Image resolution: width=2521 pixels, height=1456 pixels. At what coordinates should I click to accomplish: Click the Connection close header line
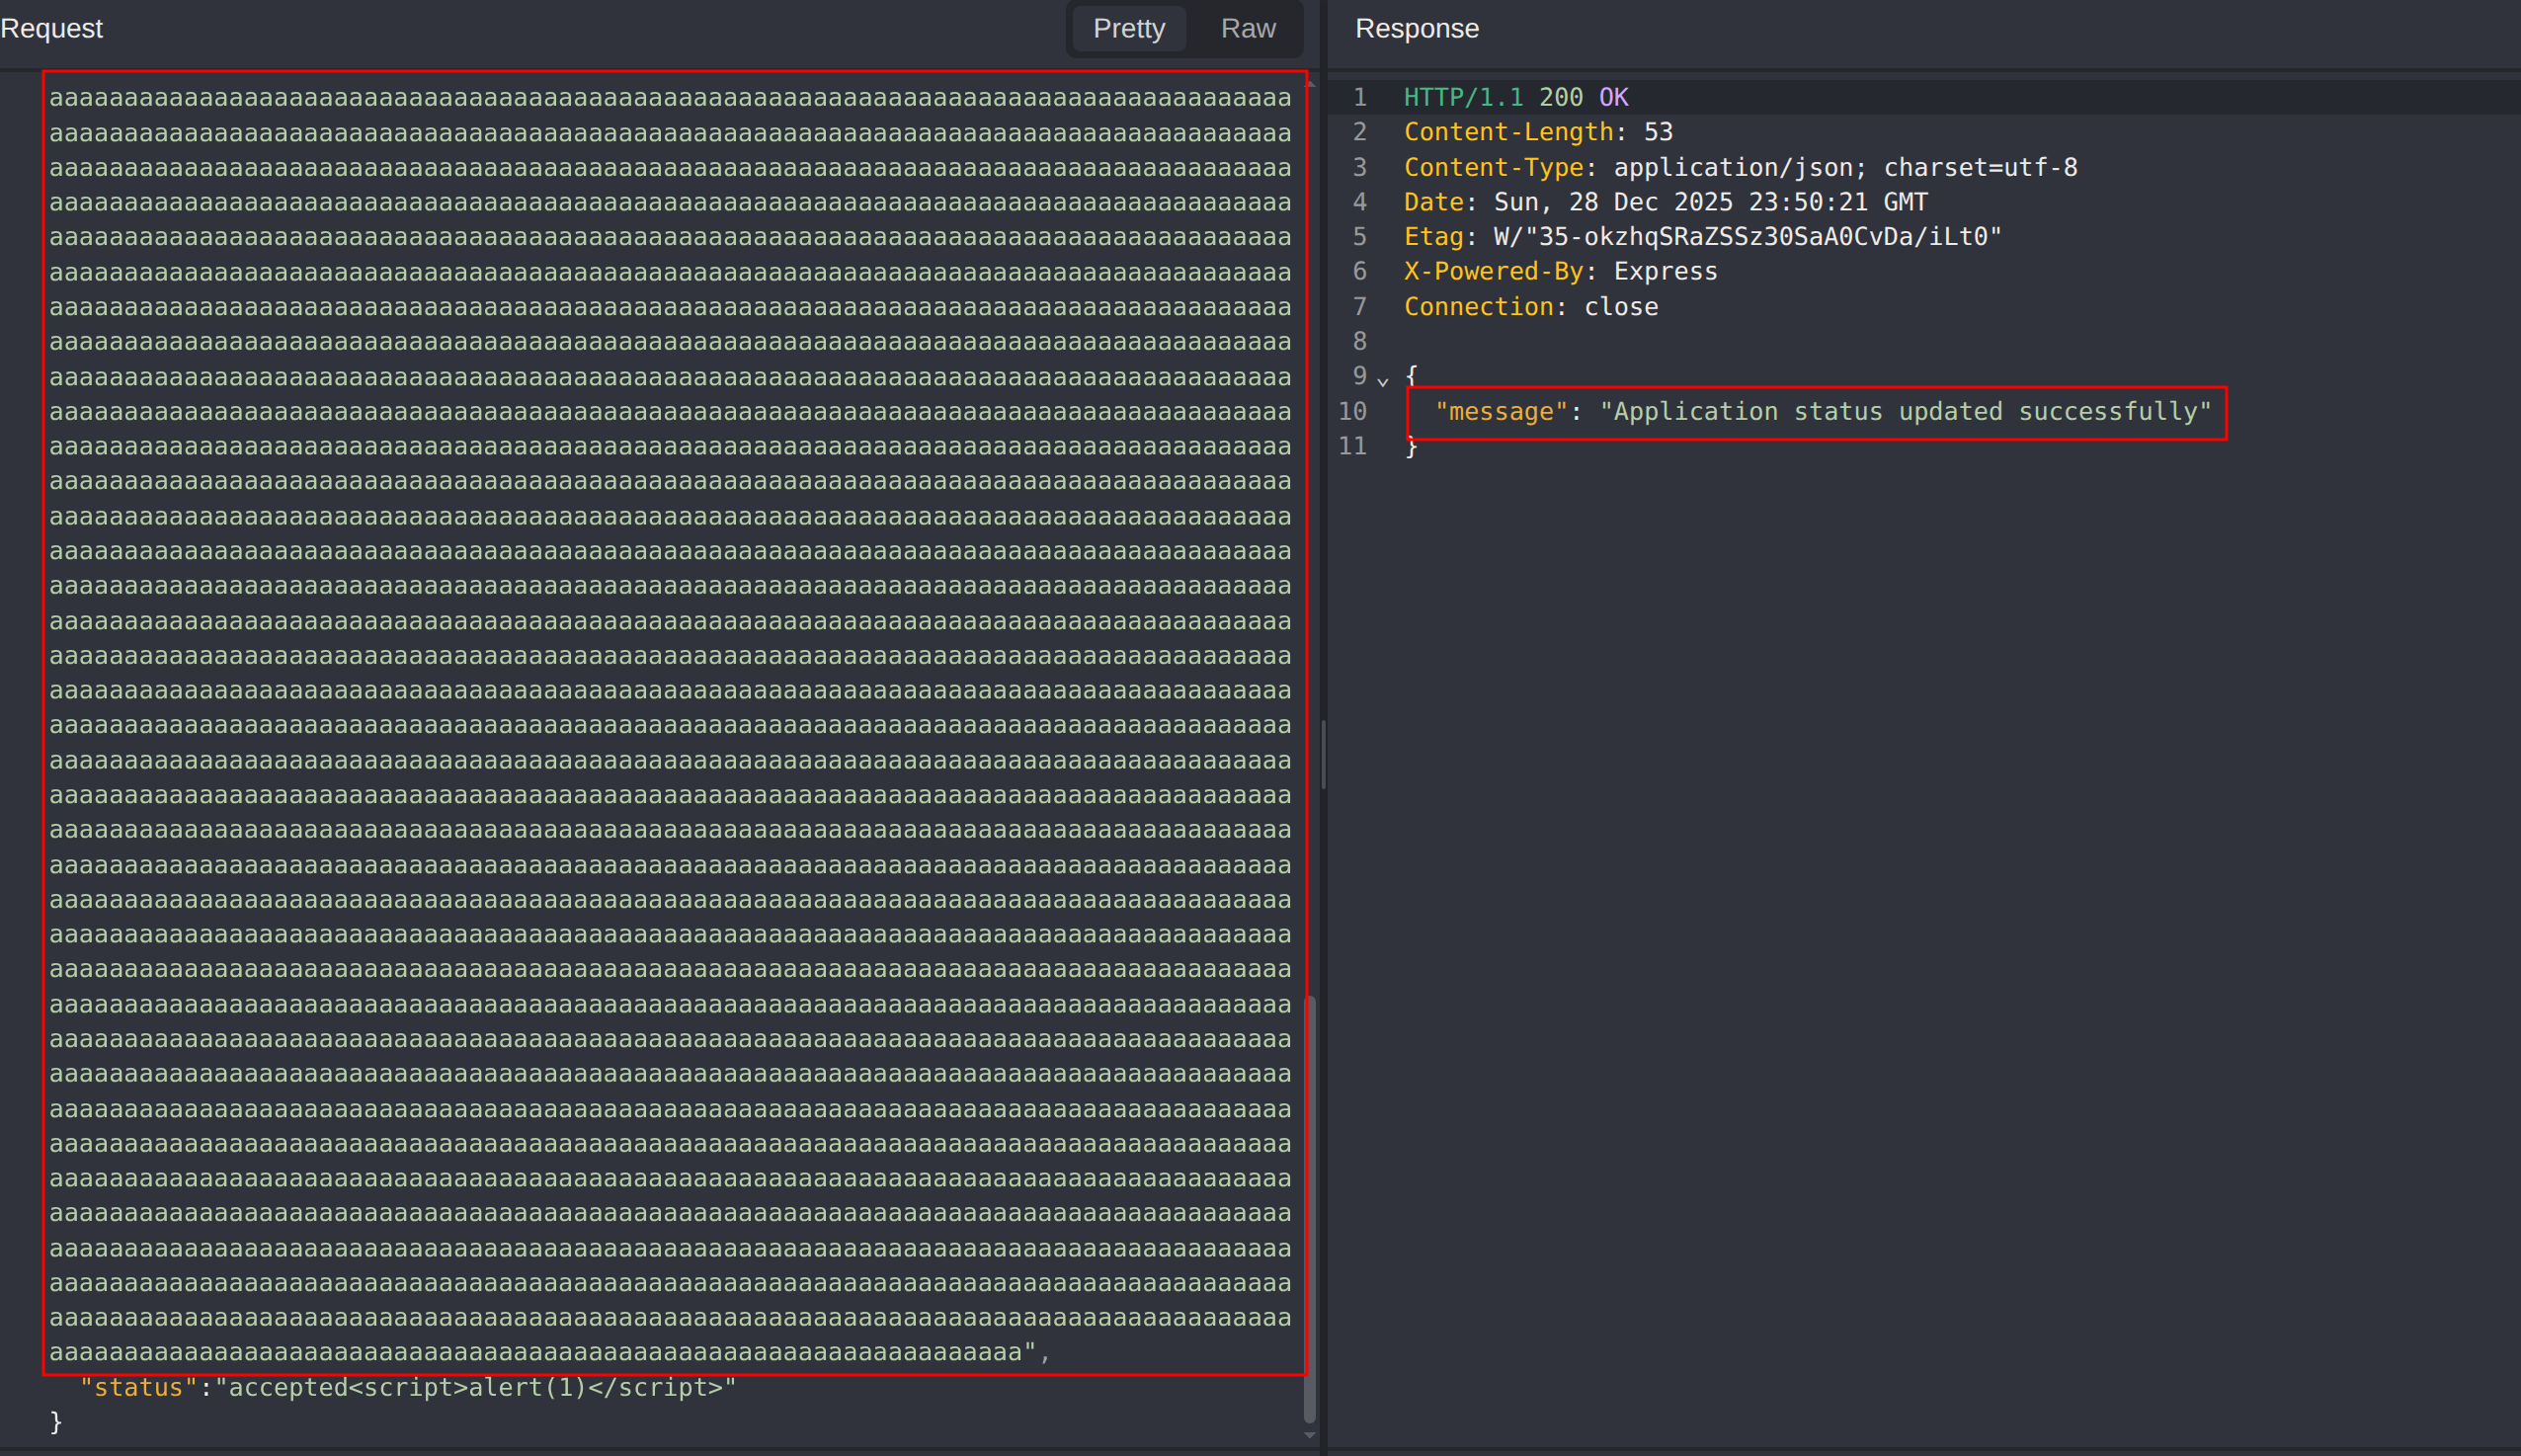coord(1530,307)
